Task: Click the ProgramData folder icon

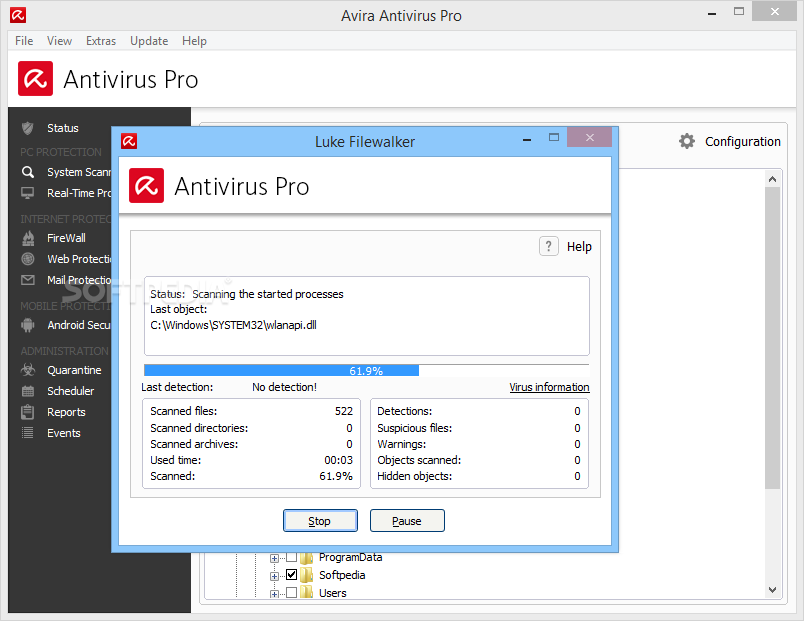Action: (306, 557)
